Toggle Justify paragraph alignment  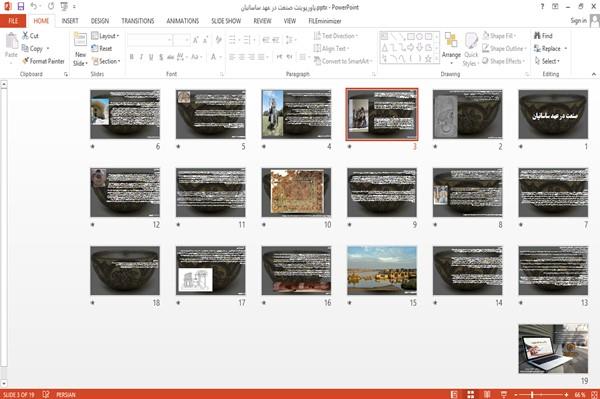point(261,57)
